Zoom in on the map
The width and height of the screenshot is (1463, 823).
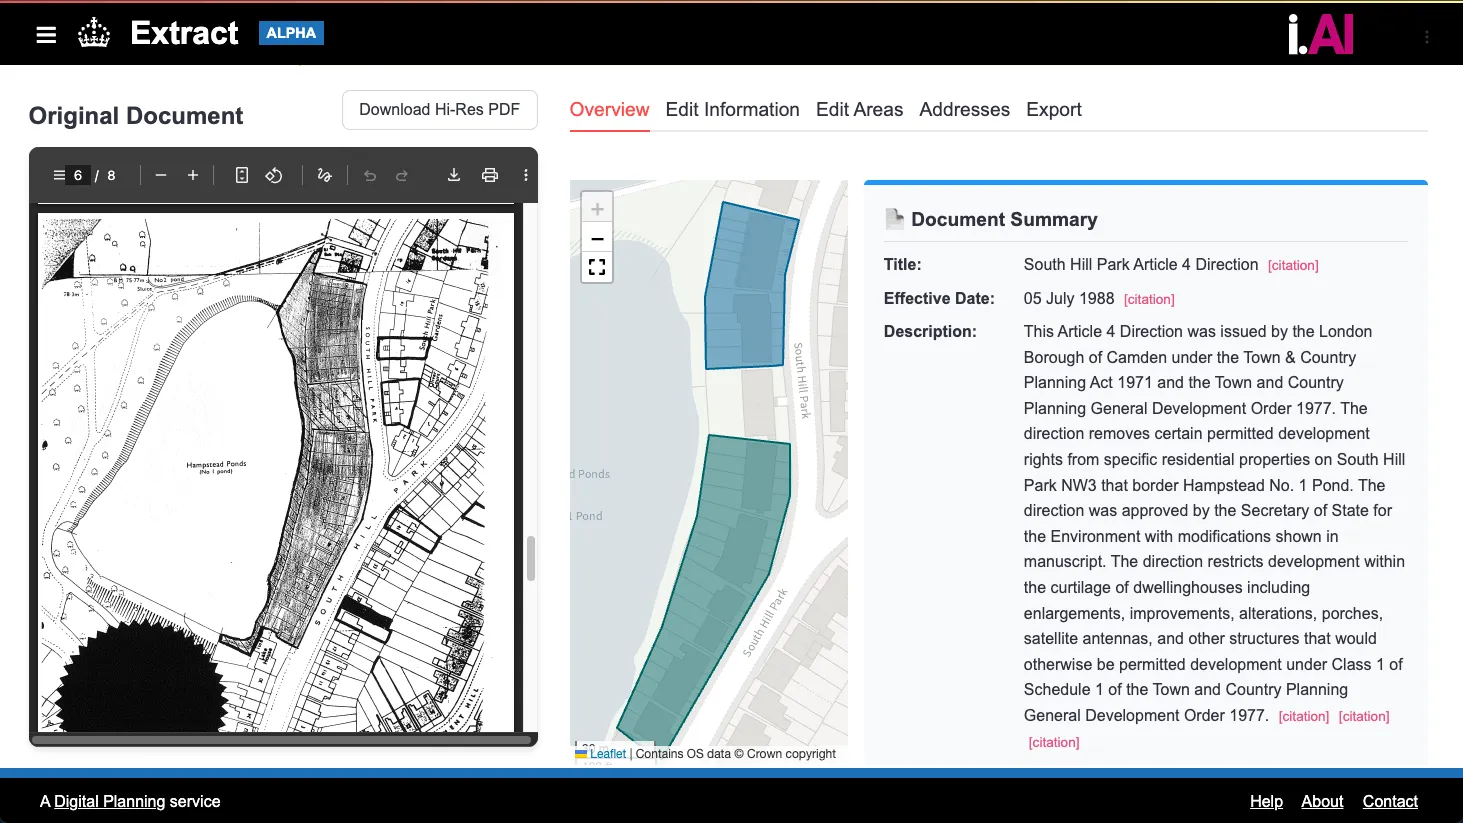[597, 209]
